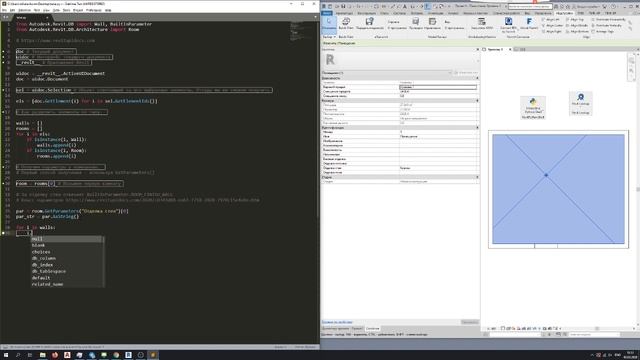Select choices in the autocomplete list

click(67, 252)
